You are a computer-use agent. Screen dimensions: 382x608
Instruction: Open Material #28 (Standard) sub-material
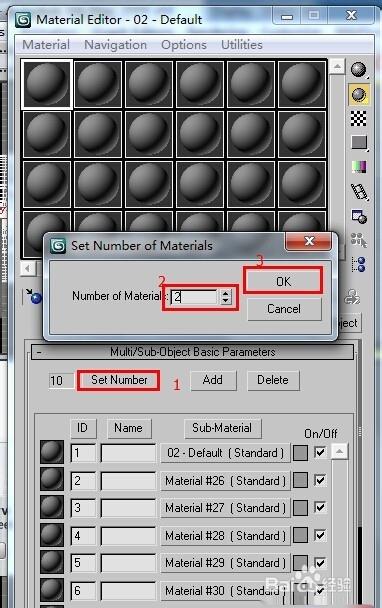coord(225,536)
